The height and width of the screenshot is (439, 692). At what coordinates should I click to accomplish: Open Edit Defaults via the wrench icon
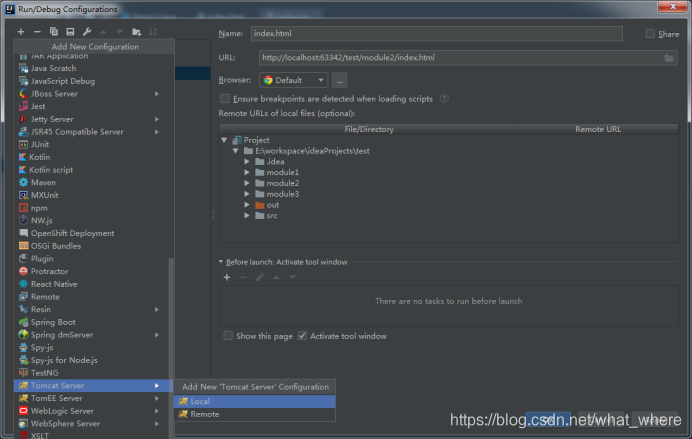[x=87, y=32]
